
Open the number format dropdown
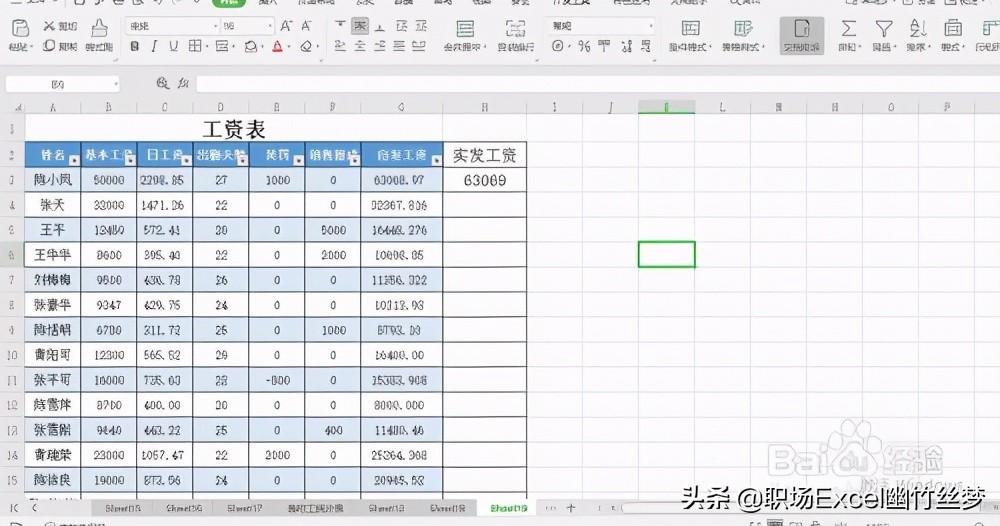[651, 26]
